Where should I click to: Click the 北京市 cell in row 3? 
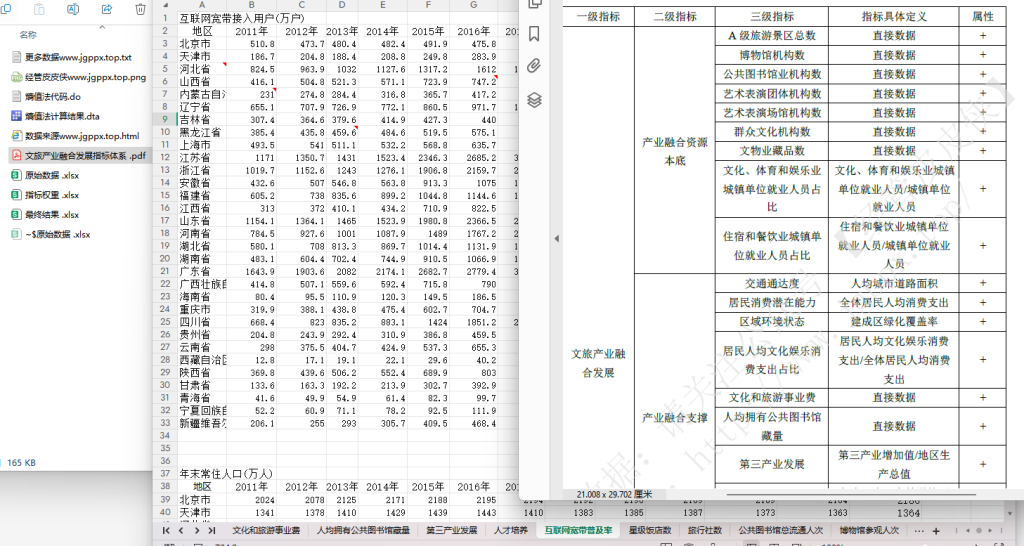202,44
